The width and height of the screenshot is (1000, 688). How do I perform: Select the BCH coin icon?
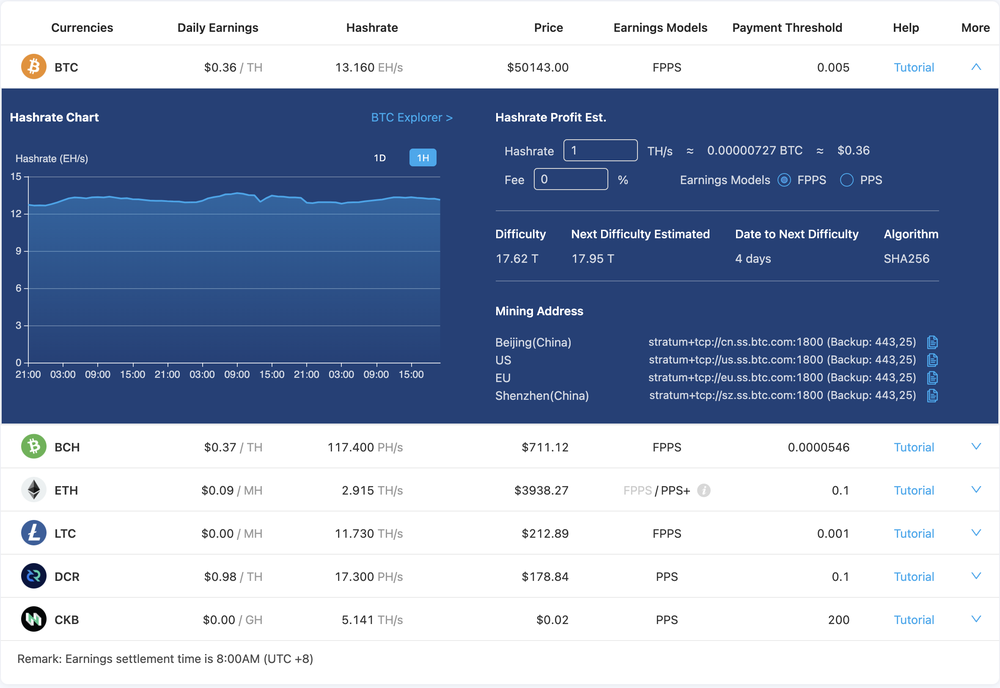tap(33, 446)
